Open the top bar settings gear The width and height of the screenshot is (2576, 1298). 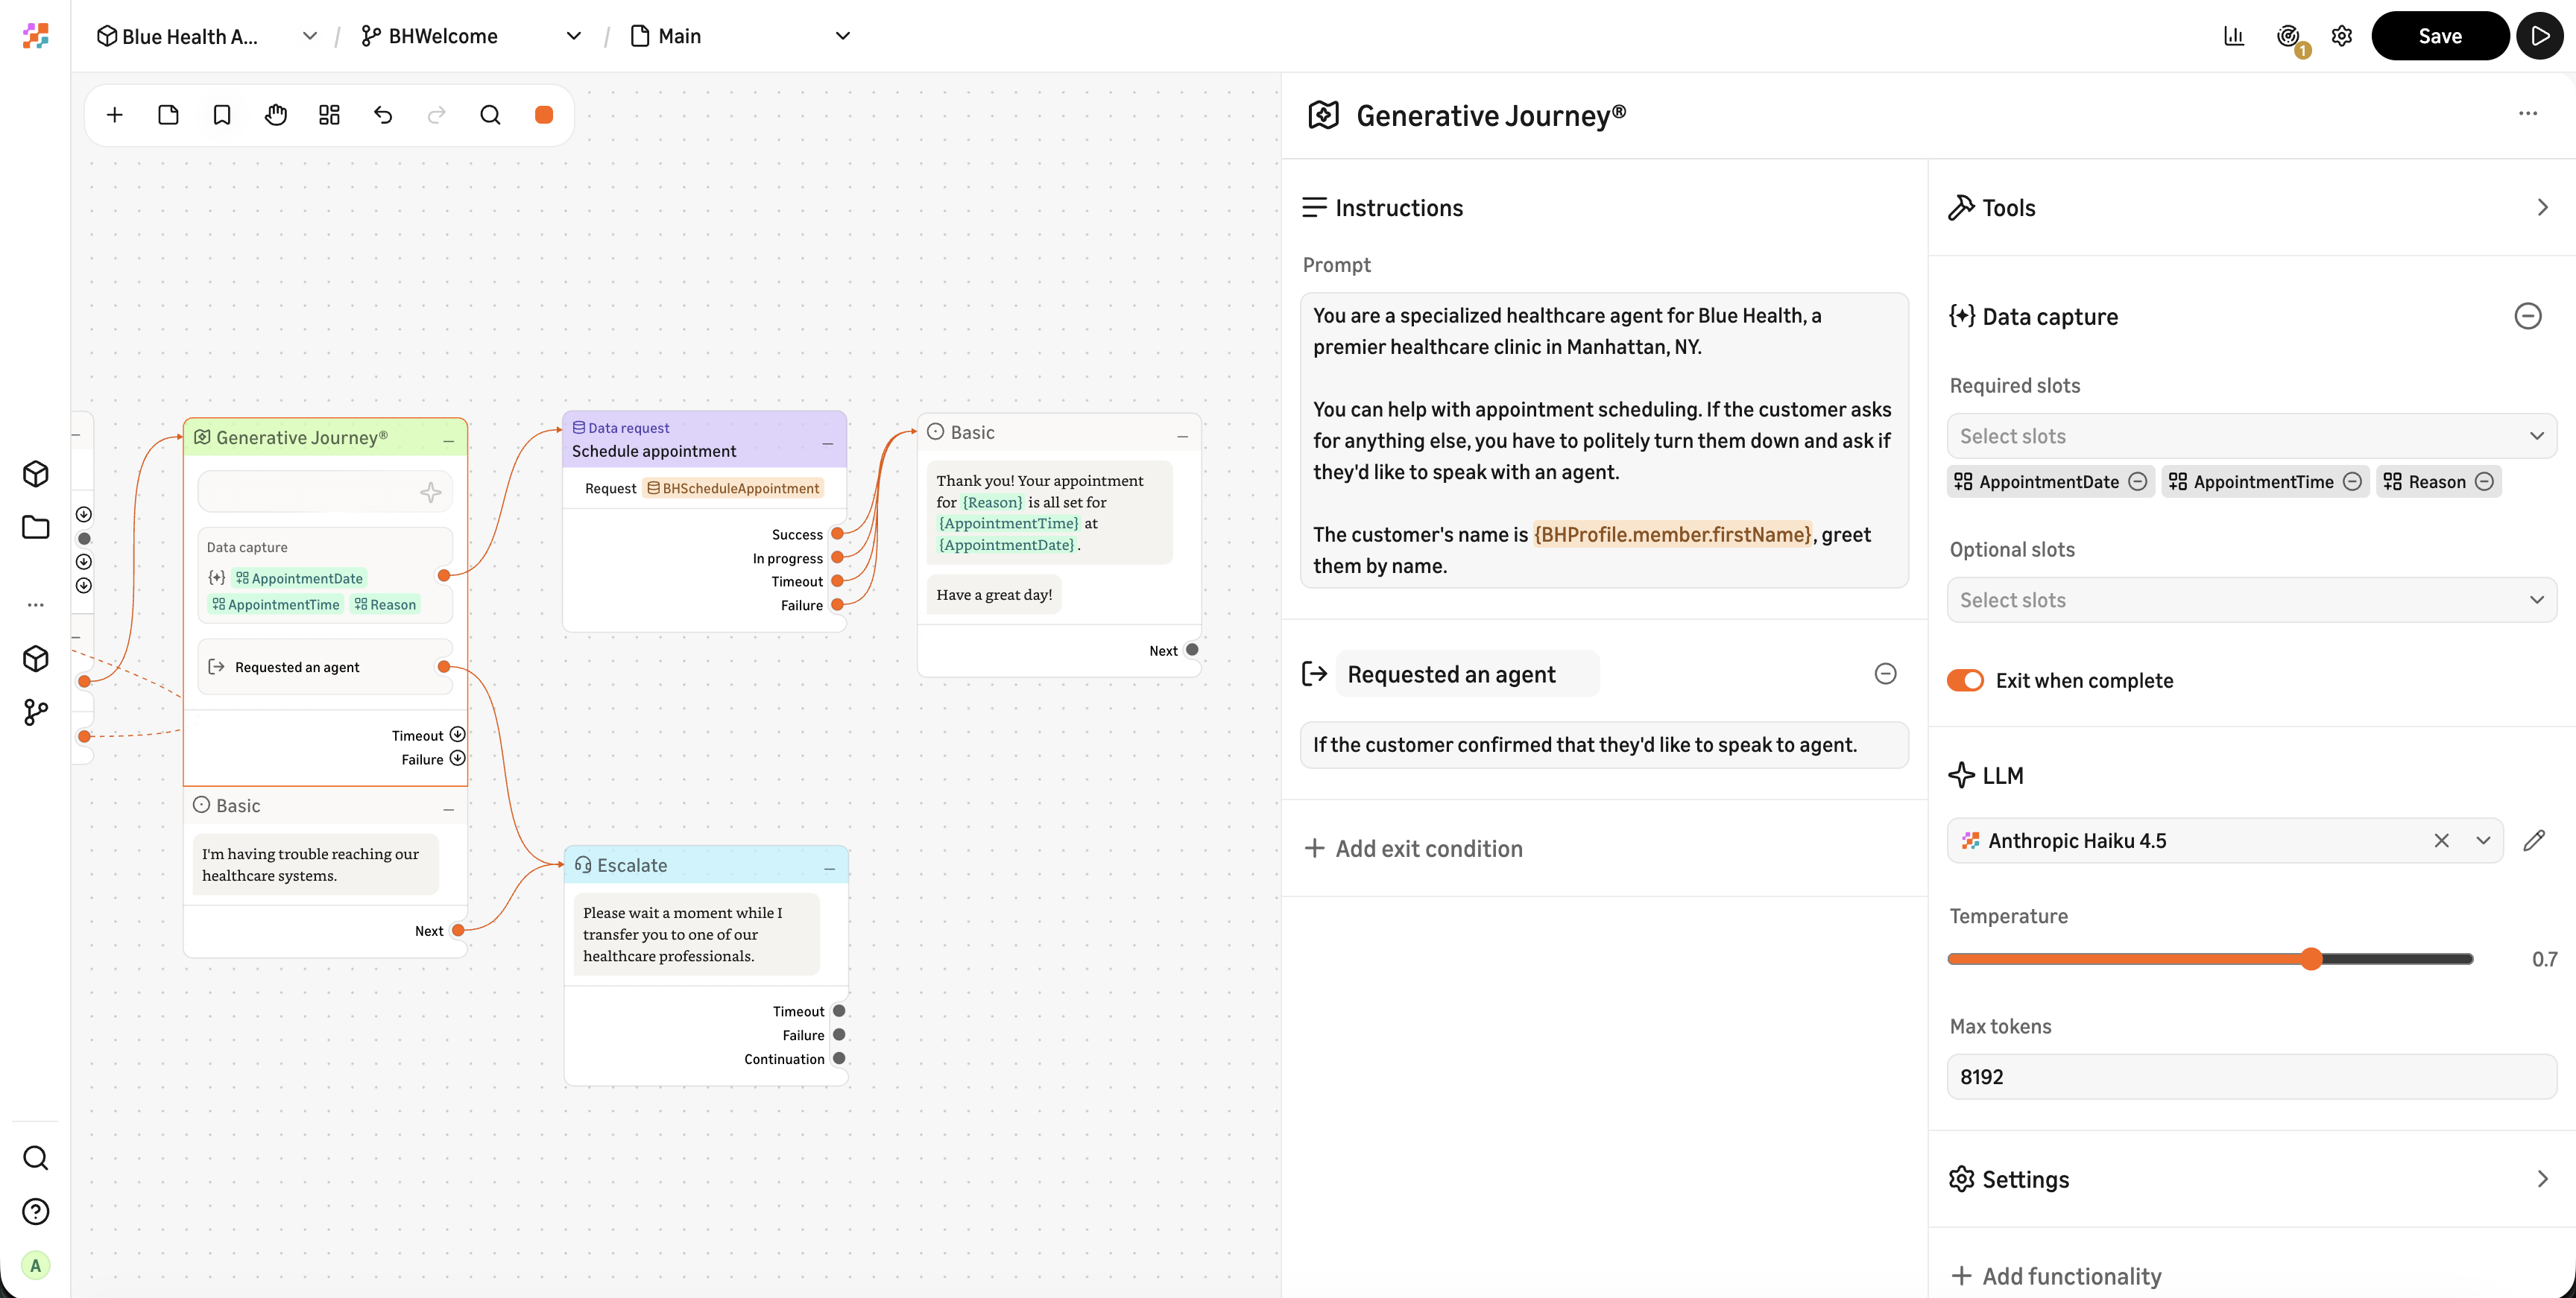(2342, 36)
